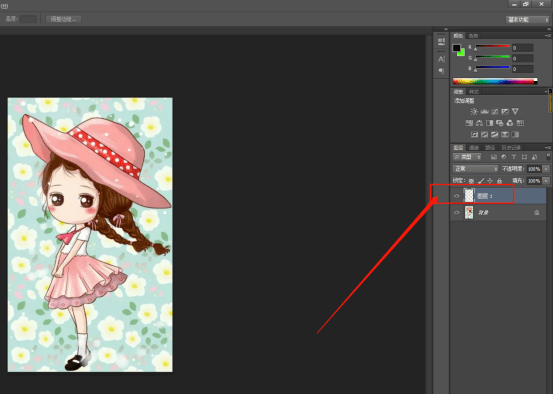Open the collapsed properties panel icon at top of dock

pyautogui.click(x=441, y=42)
